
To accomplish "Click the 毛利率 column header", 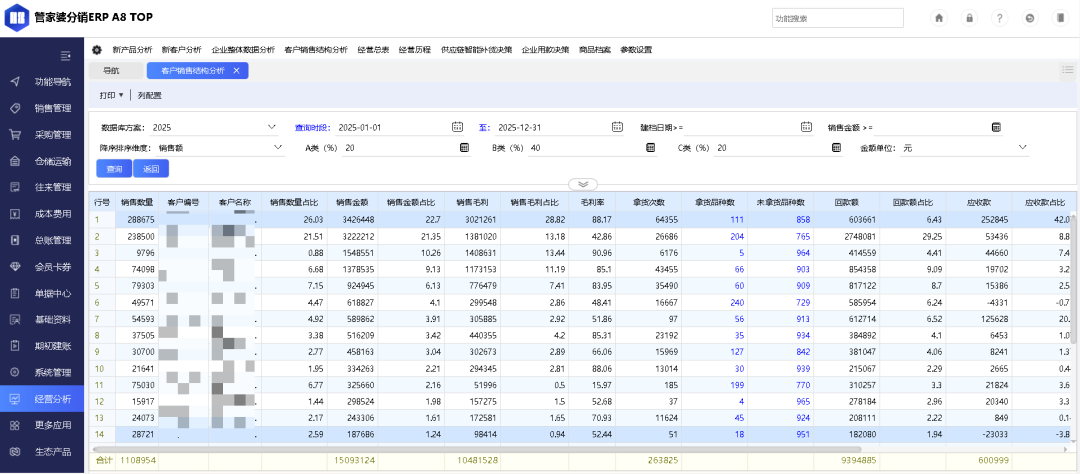I will pyautogui.click(x=592, y=203).
